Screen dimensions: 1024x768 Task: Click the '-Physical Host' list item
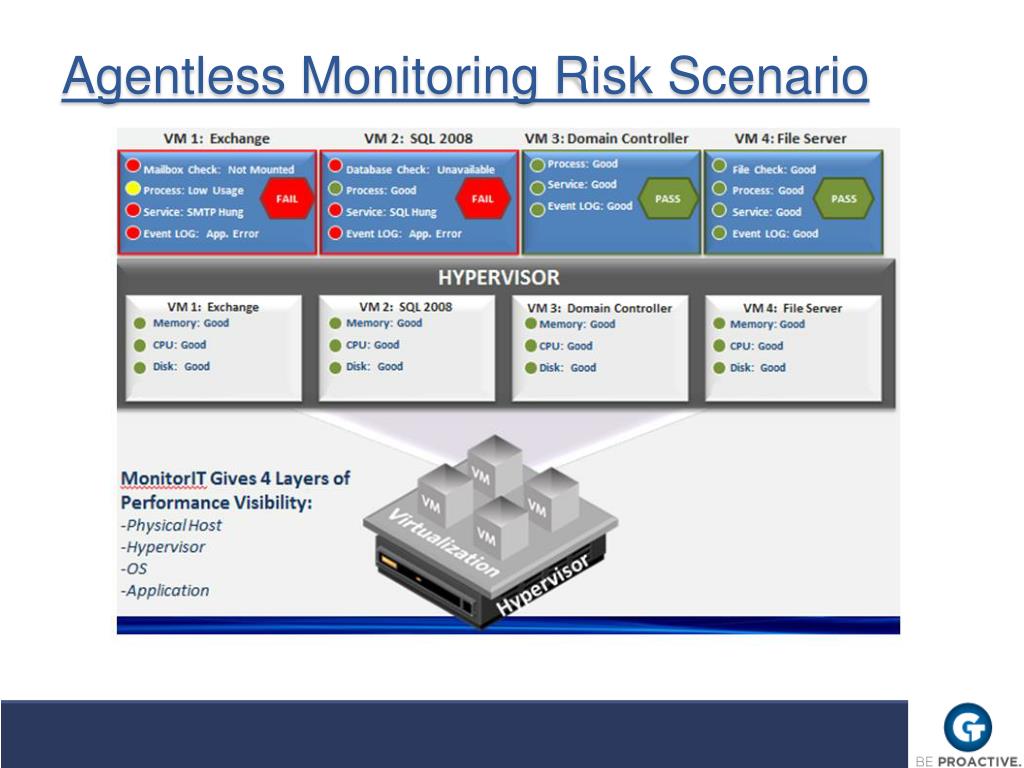[x=171, y=525]
